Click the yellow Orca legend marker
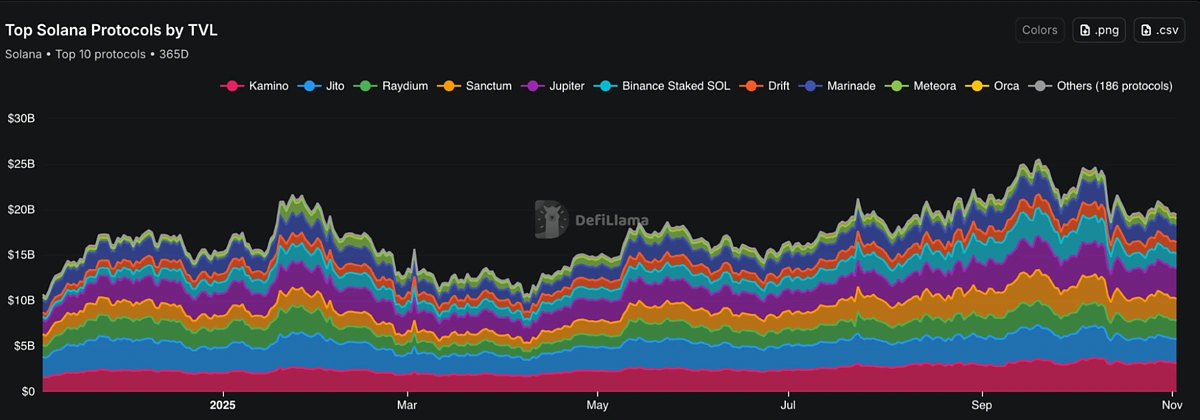Screen dimensions: 1200x420 (979, 86)
